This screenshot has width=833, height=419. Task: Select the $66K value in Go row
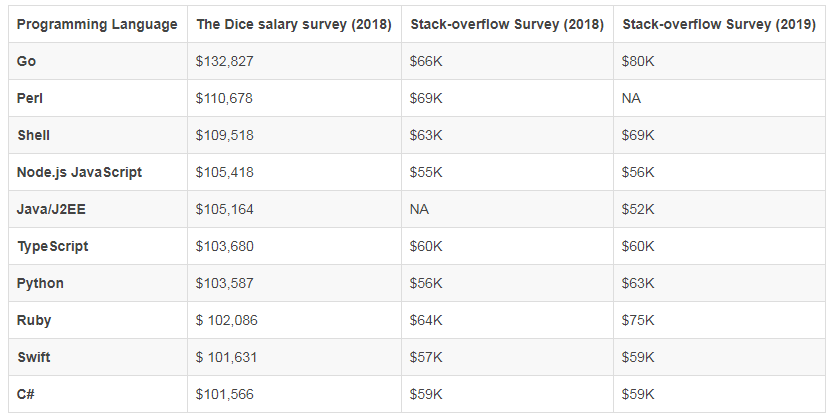click(425, 61)
